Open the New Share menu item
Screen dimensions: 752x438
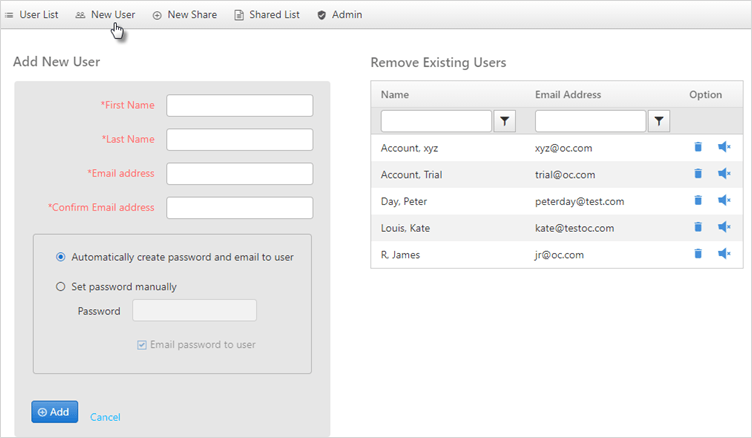tap(185, 15)
